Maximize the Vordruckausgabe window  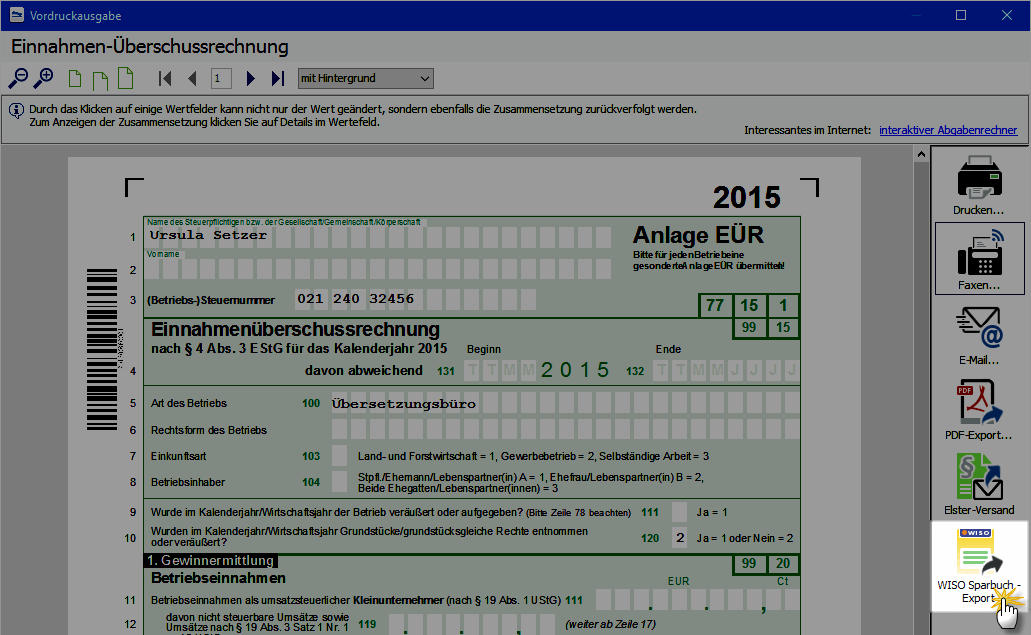tap(961, 15)
